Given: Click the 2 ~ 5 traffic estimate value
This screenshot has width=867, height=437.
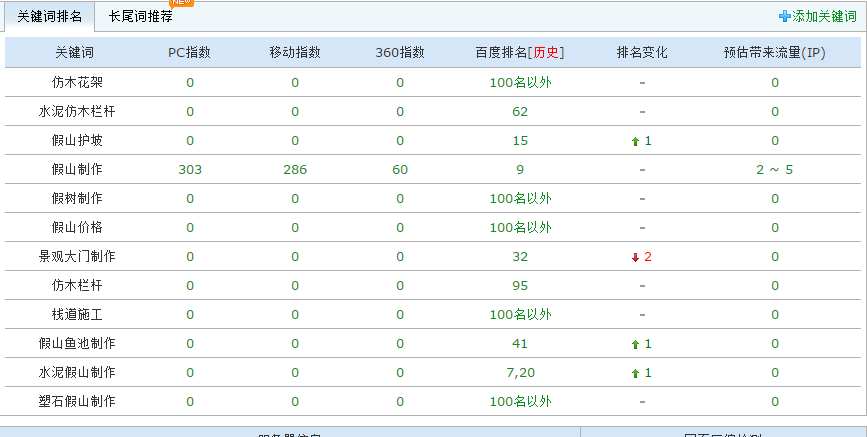Looking at the screenshot, I should click(774, 170).
